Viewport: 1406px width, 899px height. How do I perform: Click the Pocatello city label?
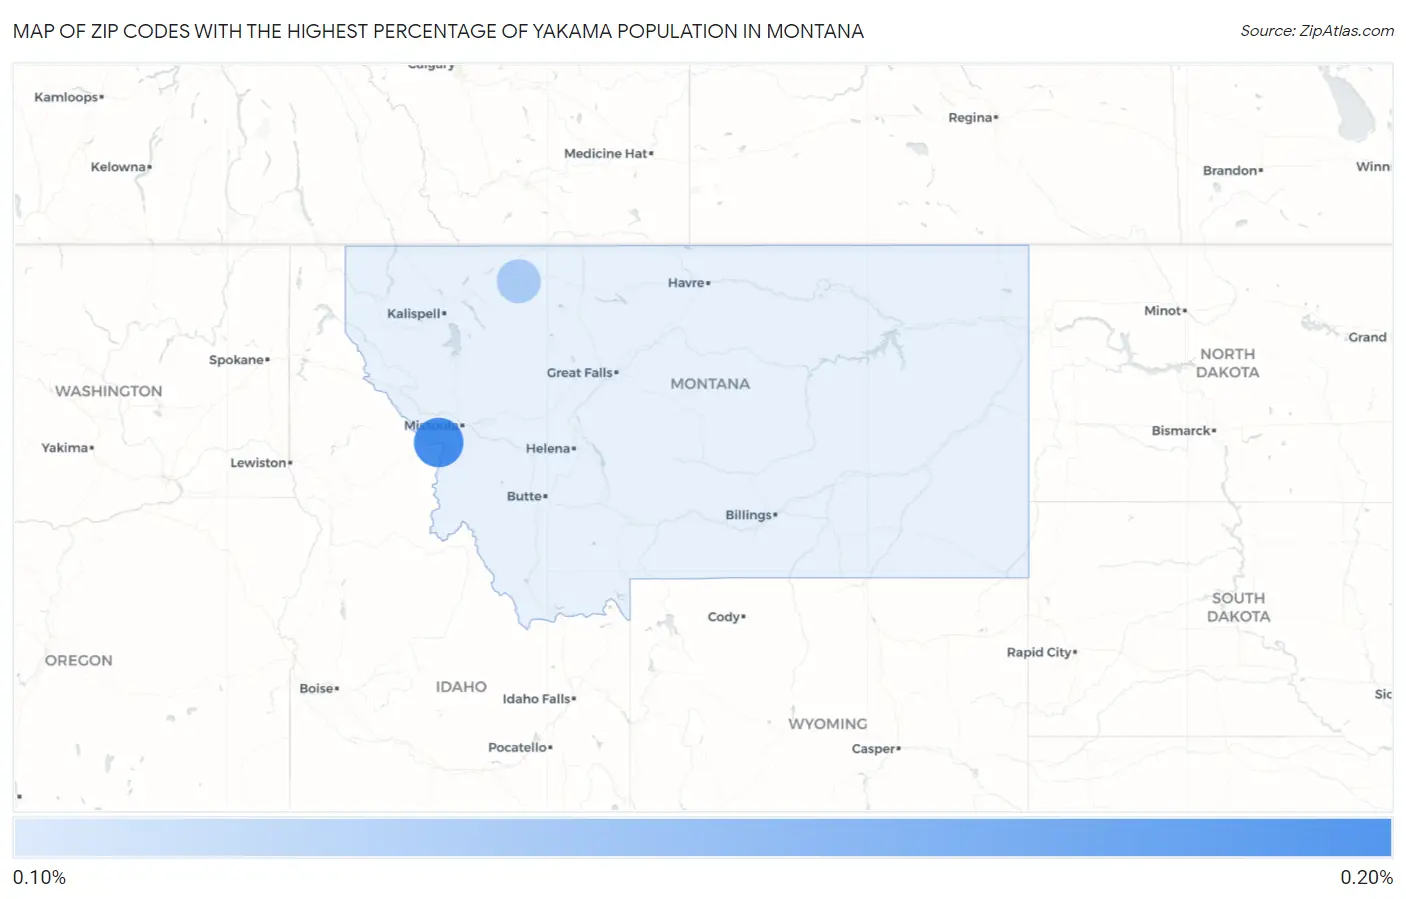point(520,748)
